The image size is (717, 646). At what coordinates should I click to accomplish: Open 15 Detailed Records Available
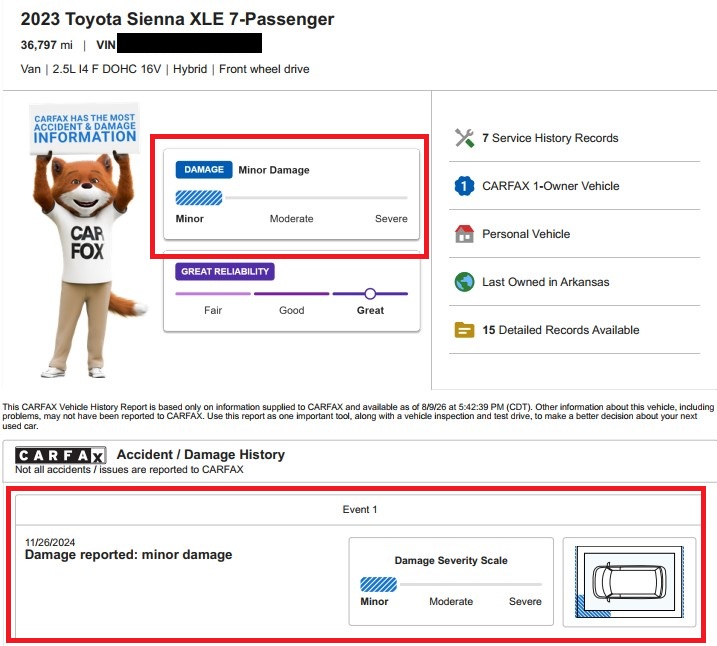[561, 330]
